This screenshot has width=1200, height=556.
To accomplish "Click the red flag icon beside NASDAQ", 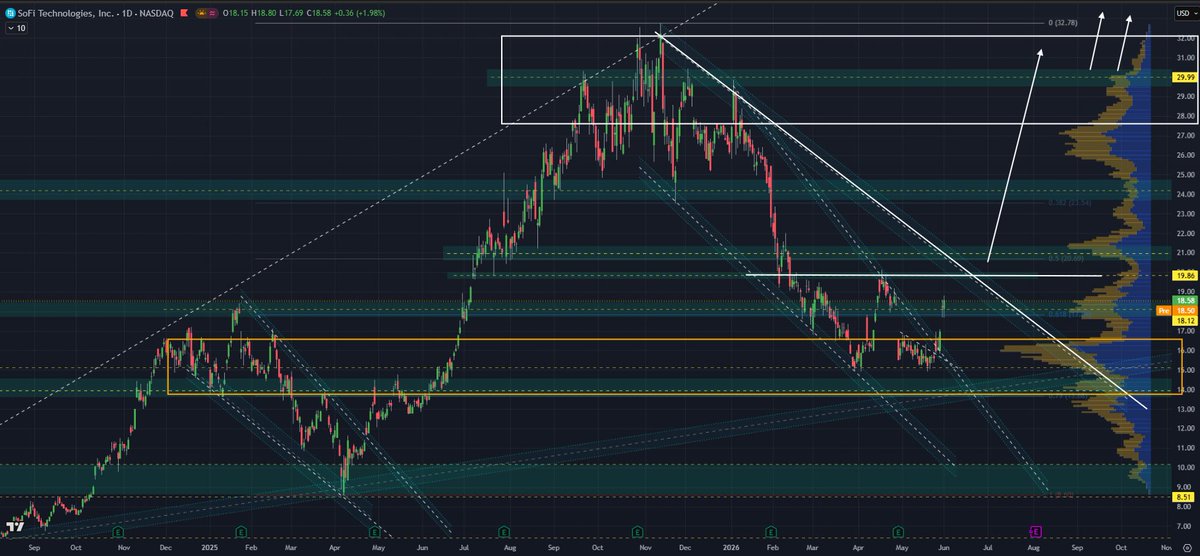I will [183, 12].
